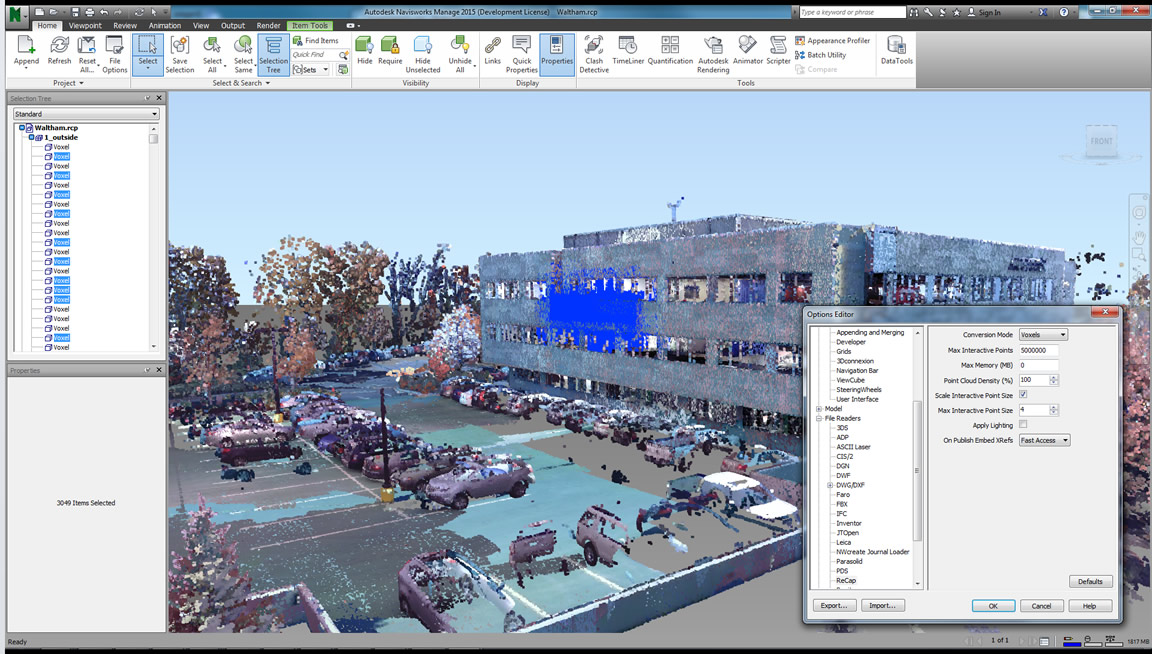The width and height of the screenshot is (1152, 654).
Task: Click the Help button in Options Editor
Action: (1089, 606)
